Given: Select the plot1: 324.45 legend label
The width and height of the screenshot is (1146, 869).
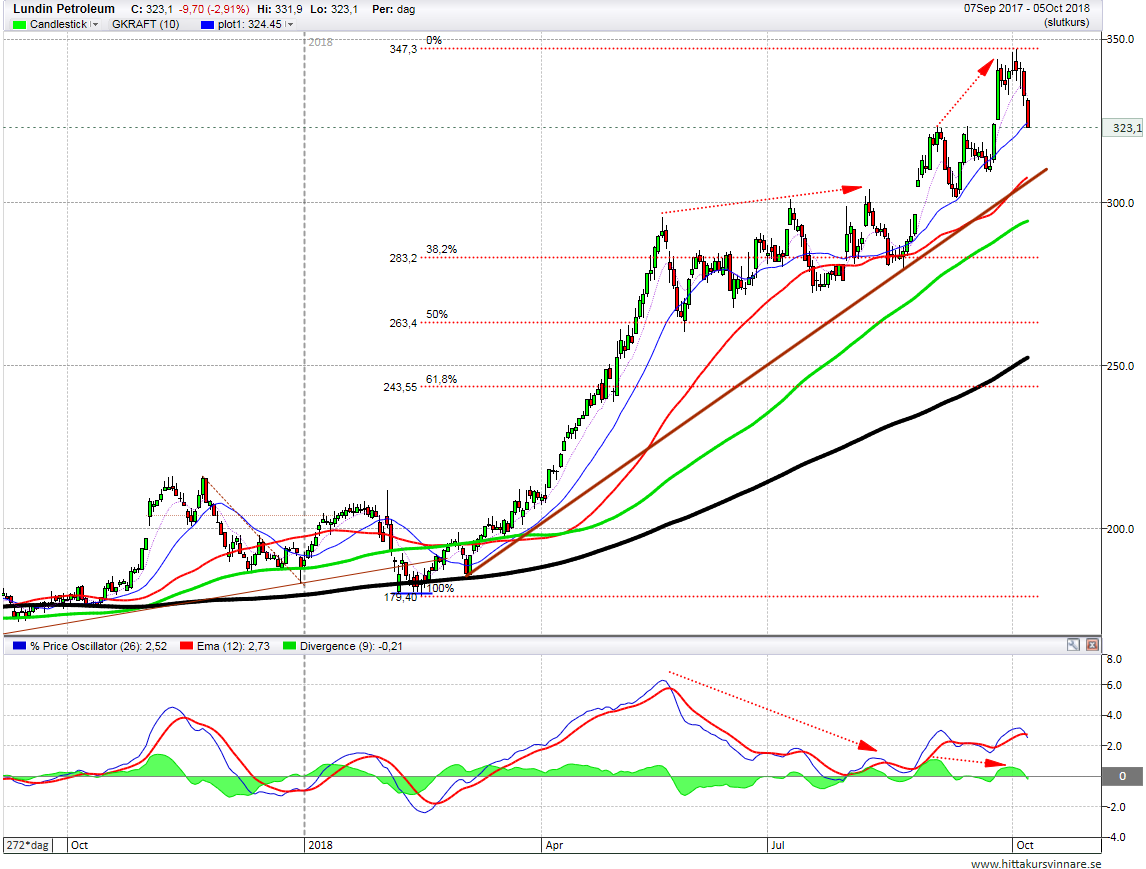Looking at the screenshot, I should click(x=249, y=24).
